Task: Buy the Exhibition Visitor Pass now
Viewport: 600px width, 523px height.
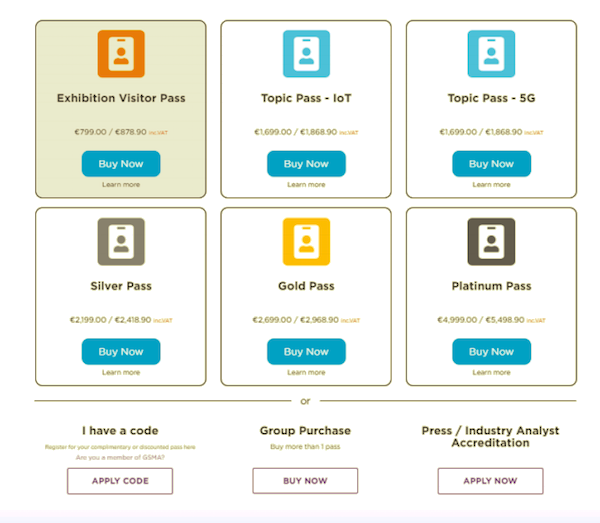Action: (x=121, y=164)
